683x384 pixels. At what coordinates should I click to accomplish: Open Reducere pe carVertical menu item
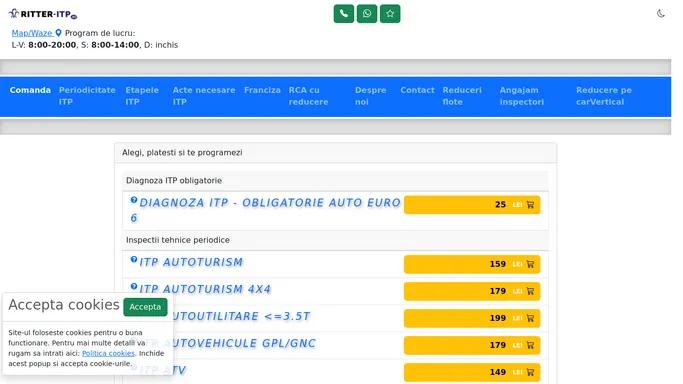click(604, 96)
